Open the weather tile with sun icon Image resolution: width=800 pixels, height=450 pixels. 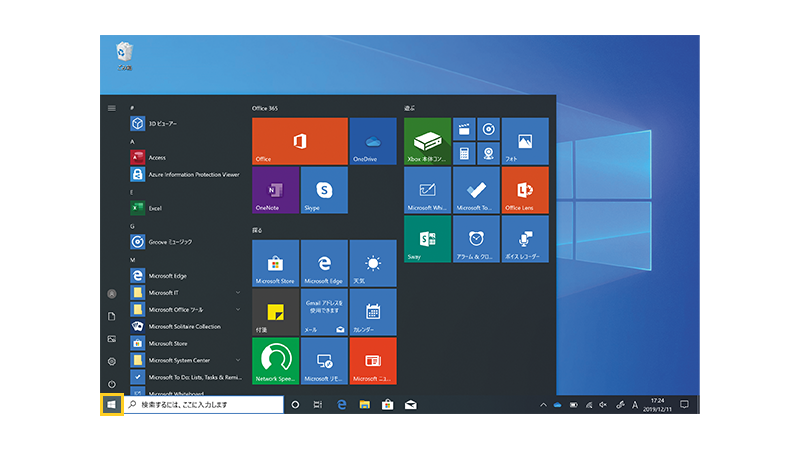click(373, 263)
